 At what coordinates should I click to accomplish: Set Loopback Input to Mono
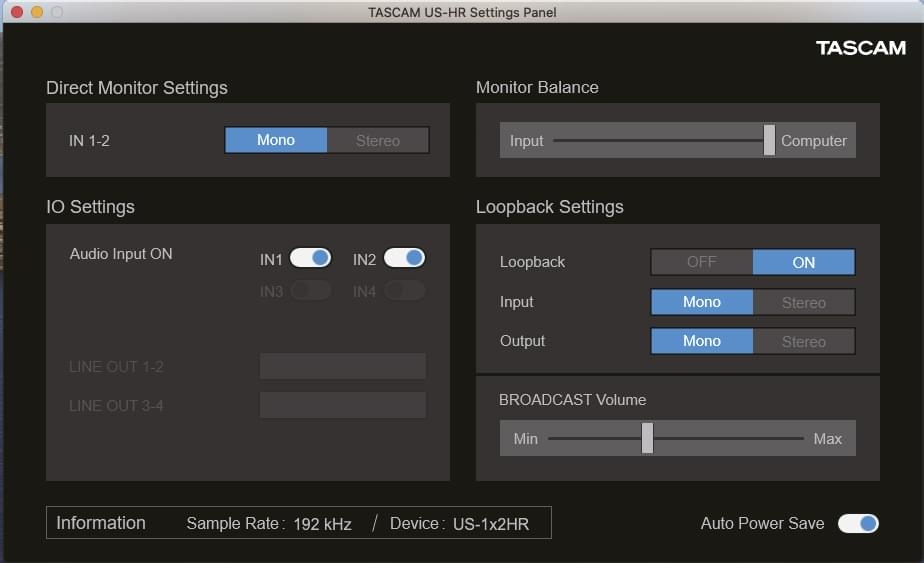click(702, 302)
